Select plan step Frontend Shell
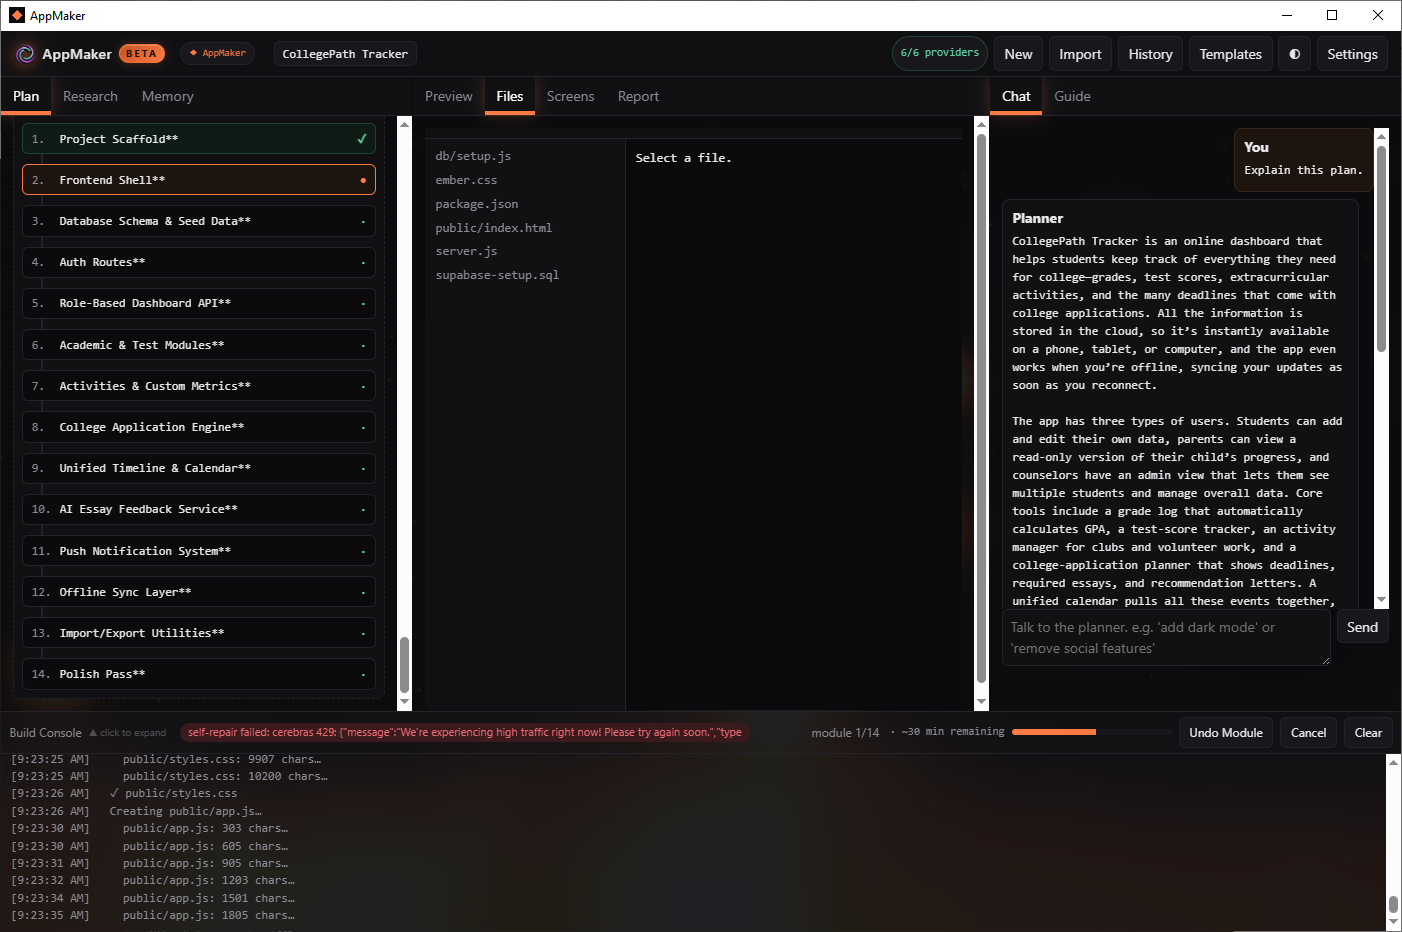Image resolution: width=1402 pixels, height=932 pixels. 199,180
